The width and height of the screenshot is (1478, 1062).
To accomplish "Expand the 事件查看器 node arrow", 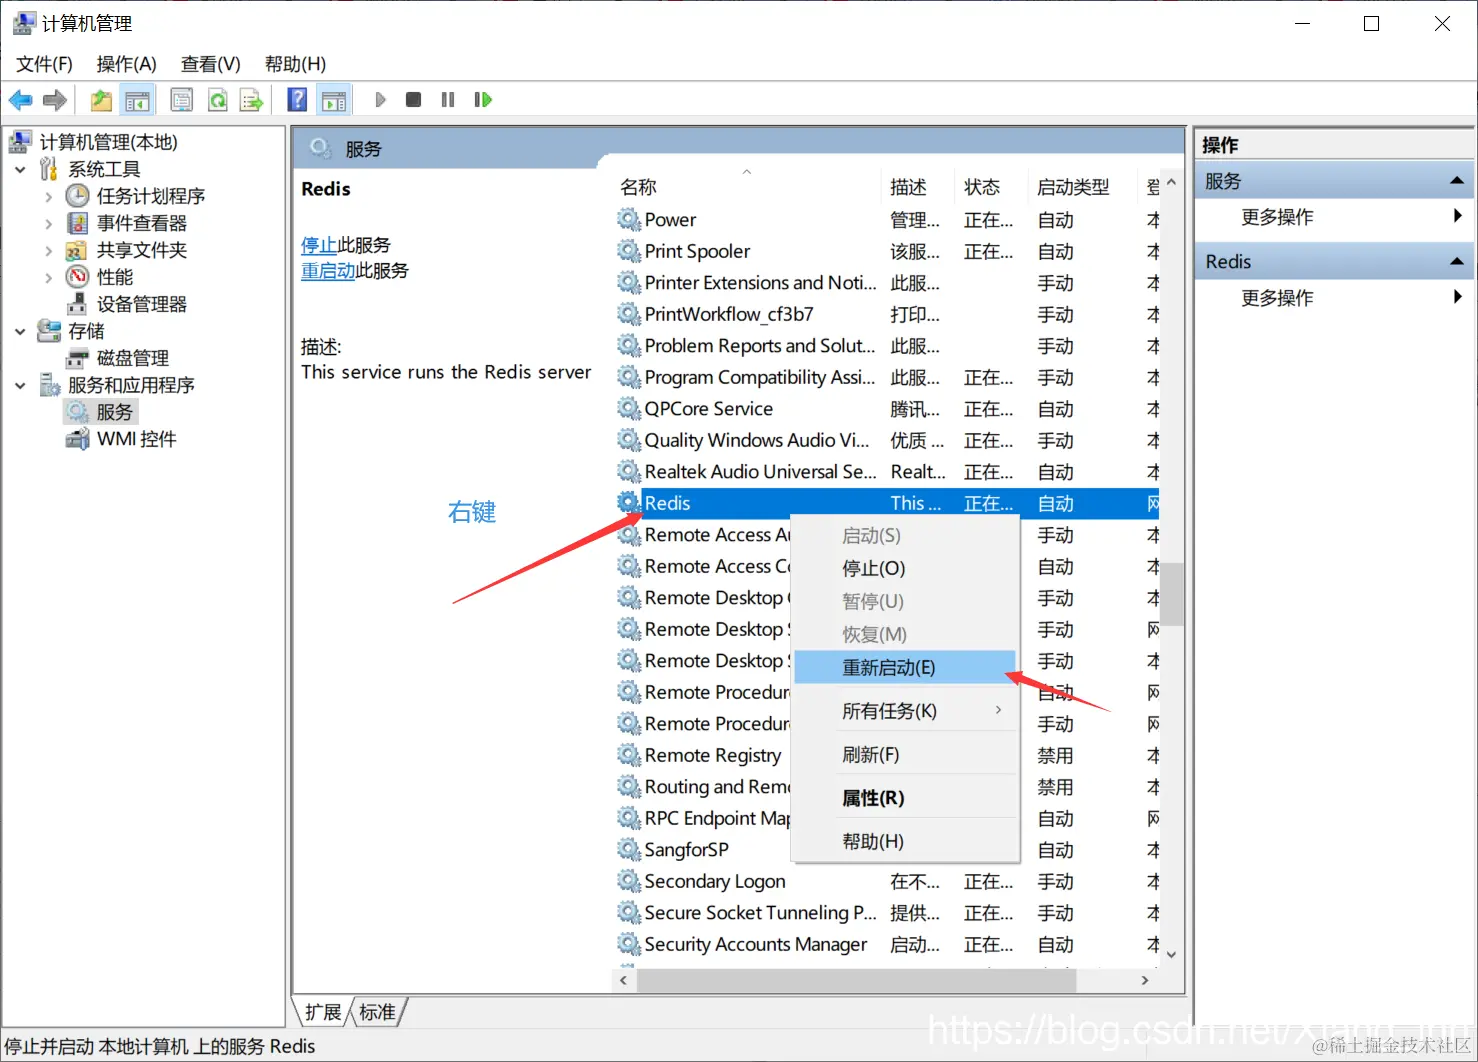I will click(48, 224).
